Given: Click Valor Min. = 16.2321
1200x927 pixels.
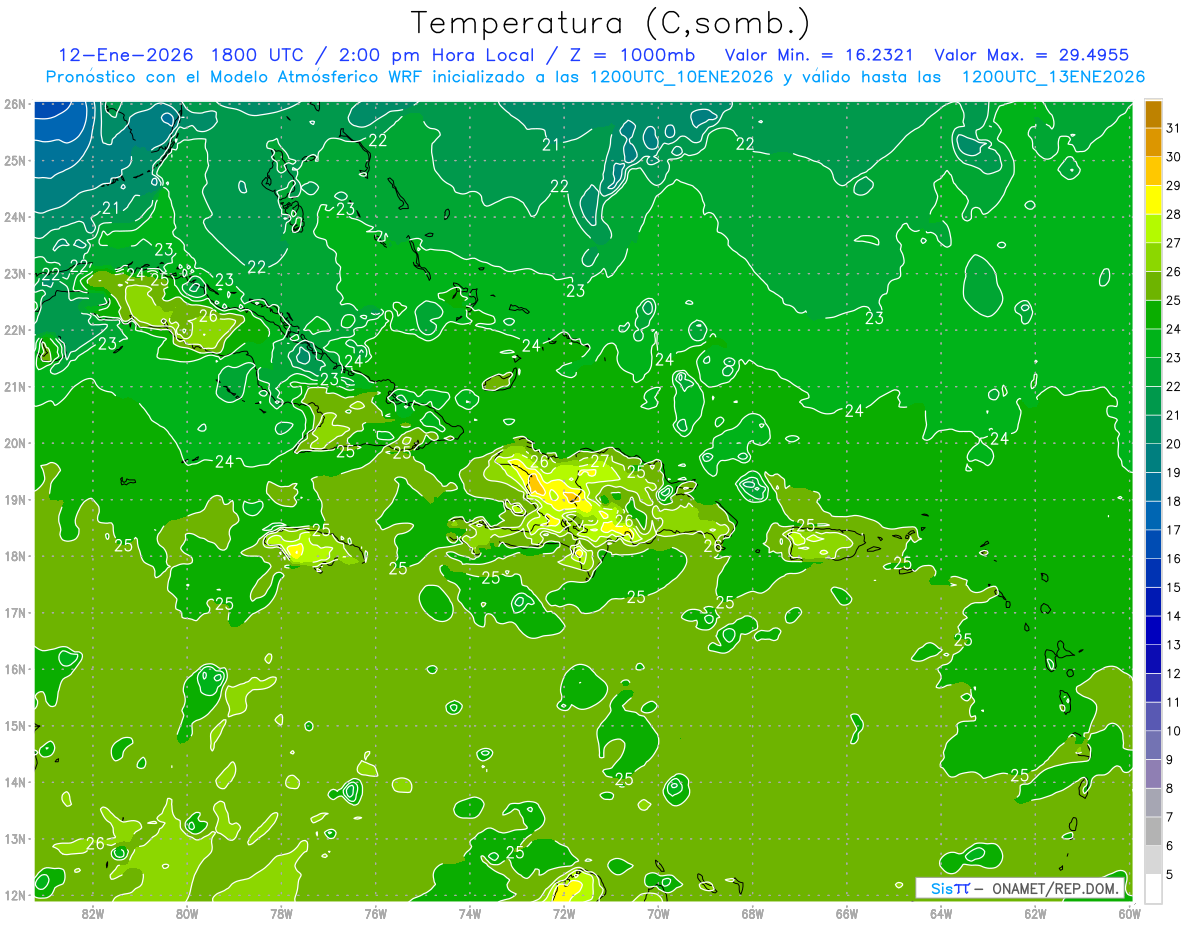Looking at the screenshot, I should point(819,55).
